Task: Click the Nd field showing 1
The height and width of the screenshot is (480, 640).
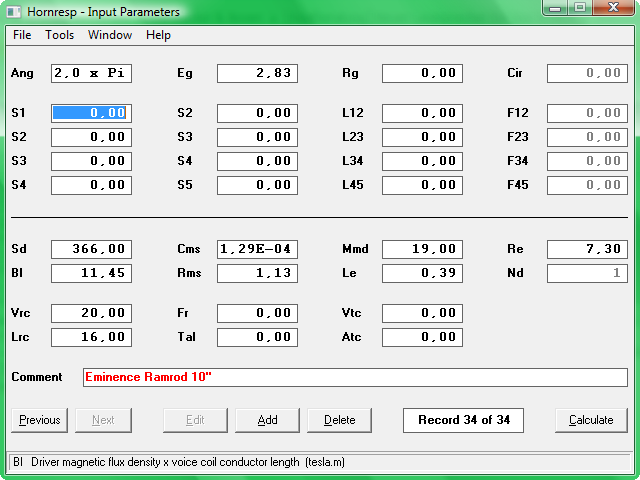Action: [x=587, y=273]
